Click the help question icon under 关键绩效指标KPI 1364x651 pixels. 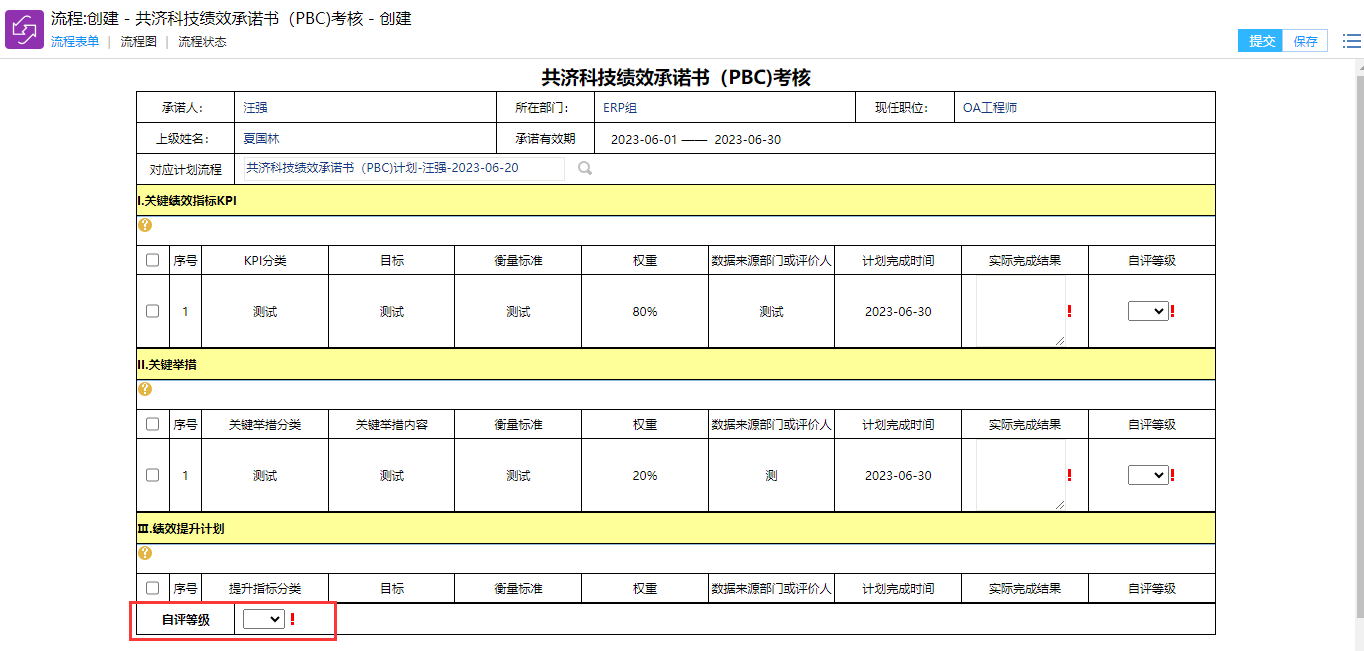144,225
